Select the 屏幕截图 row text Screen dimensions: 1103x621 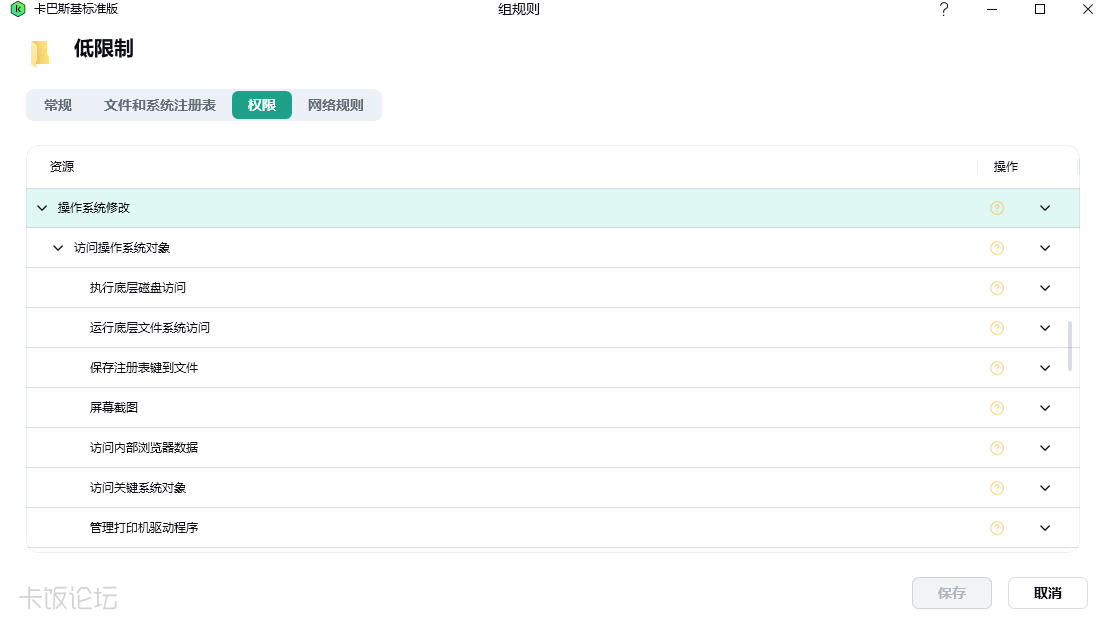click(x=114, y=408)
